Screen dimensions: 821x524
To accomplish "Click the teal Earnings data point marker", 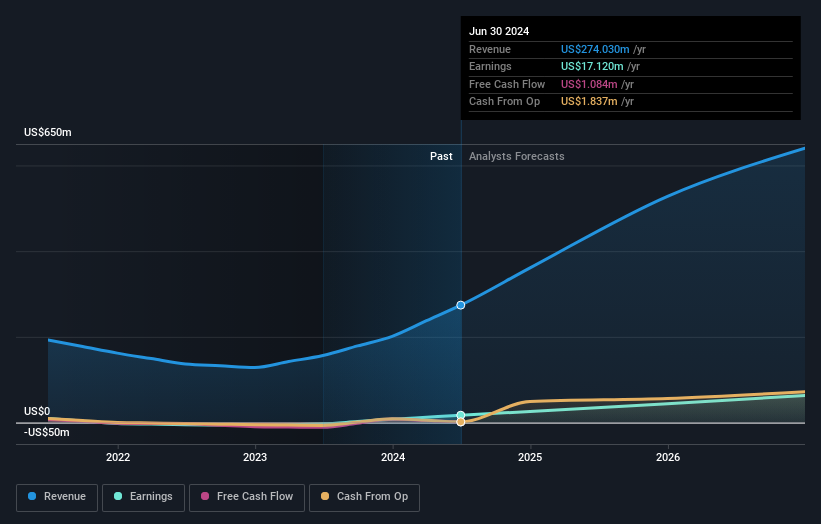I will pyautogui.click(x=461, y=415).
